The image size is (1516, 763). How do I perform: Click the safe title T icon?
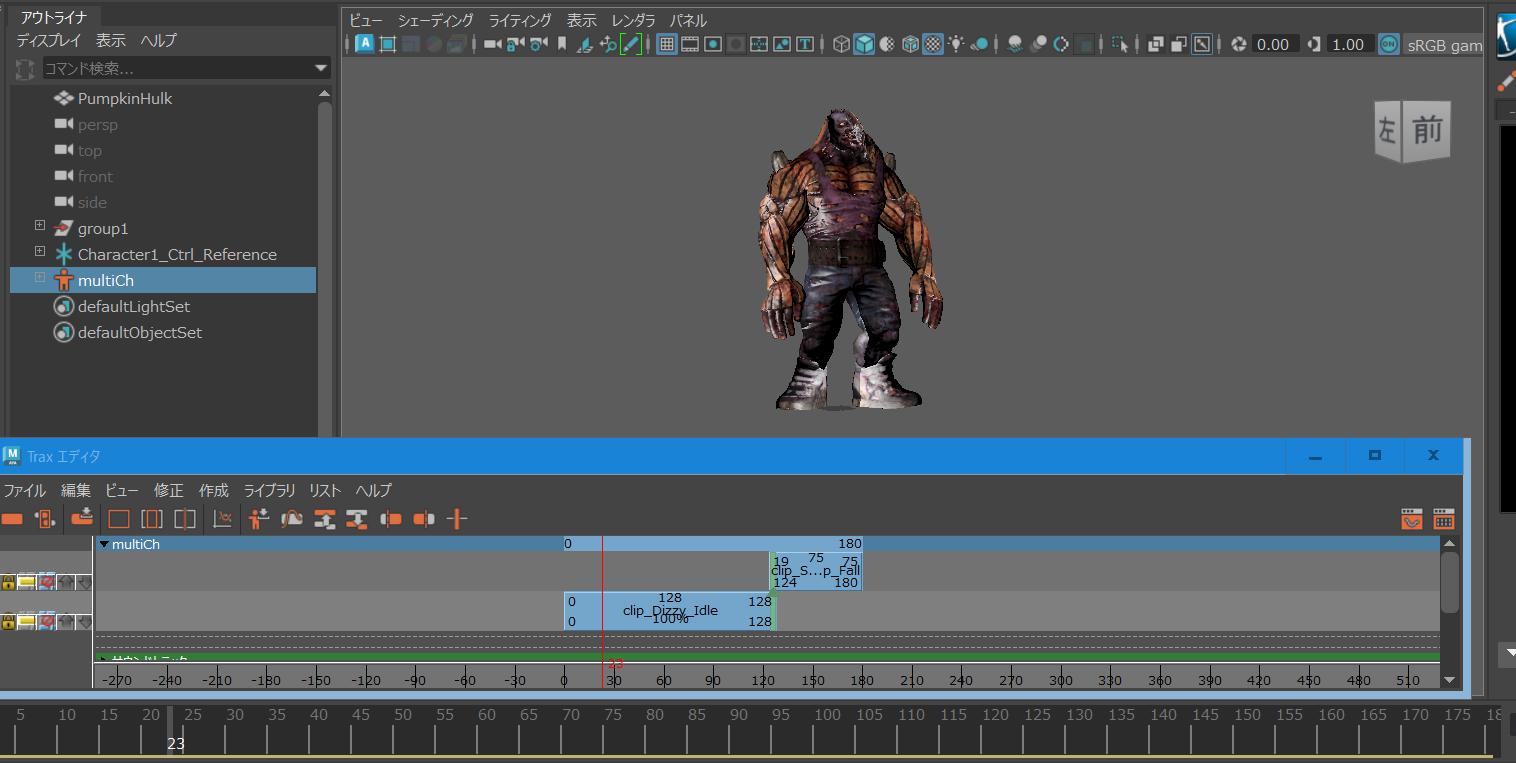point(804,44)
